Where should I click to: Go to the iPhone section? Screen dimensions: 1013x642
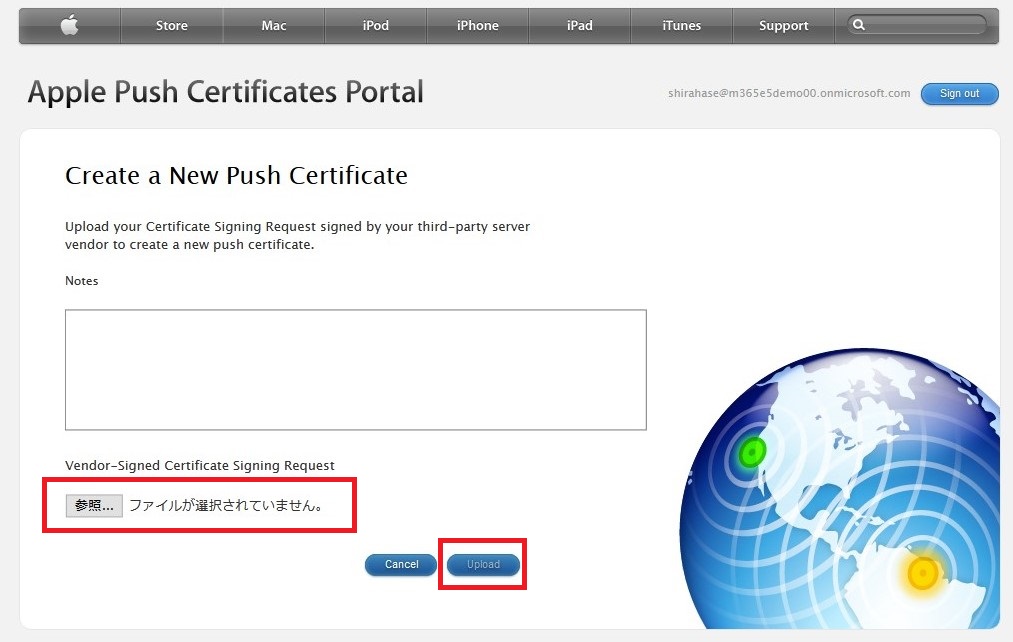pos(477,26)
